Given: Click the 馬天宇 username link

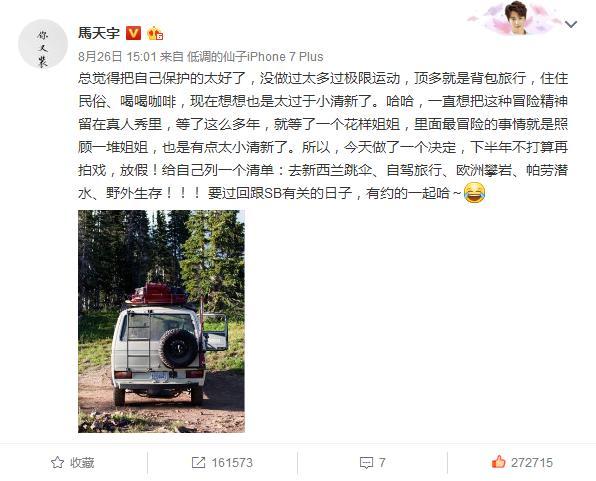Looking at the screenshot, I should [x=99, y=33].
